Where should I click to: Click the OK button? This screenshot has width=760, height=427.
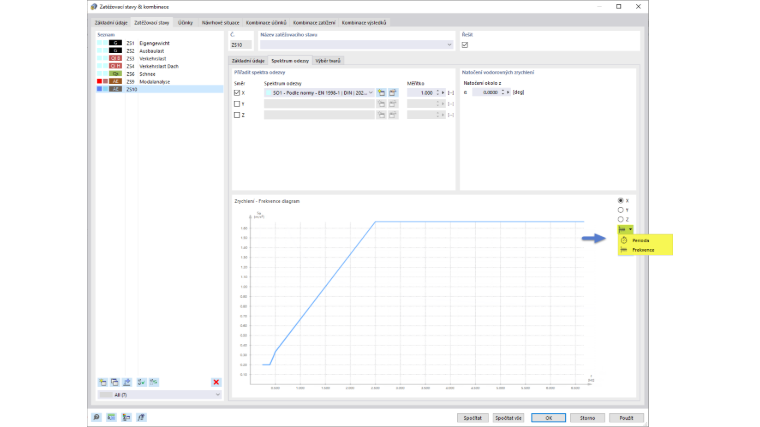coord(548,418)
